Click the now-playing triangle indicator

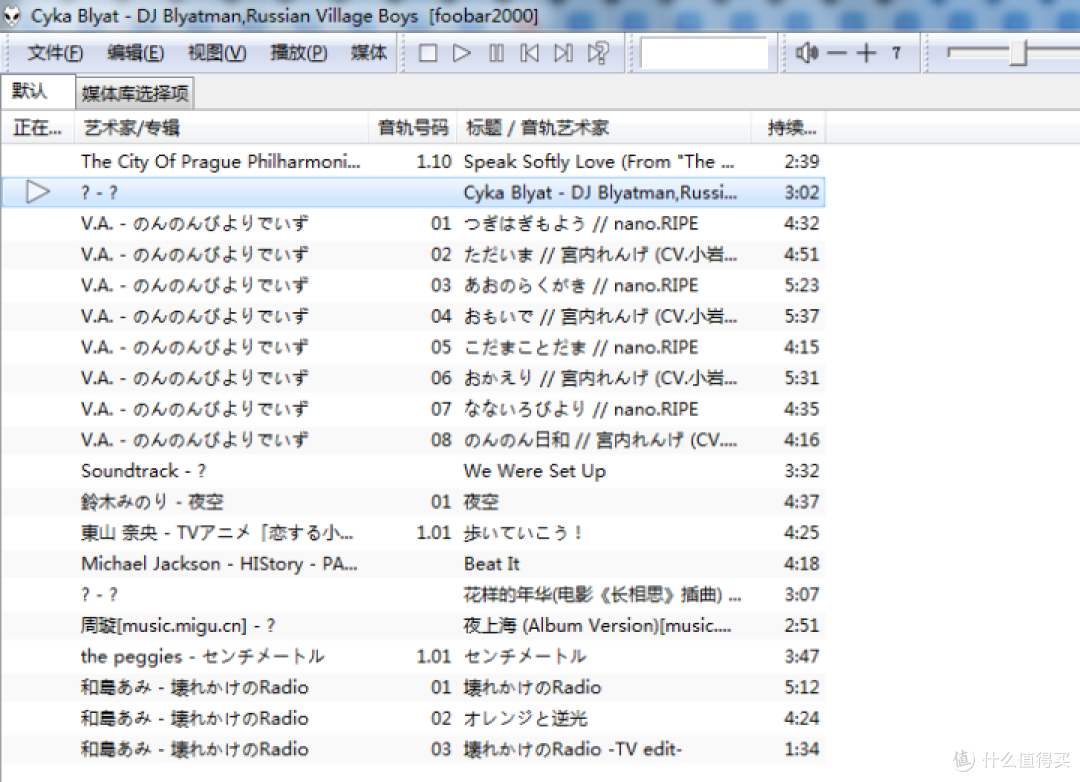click(x=37, y=192)
